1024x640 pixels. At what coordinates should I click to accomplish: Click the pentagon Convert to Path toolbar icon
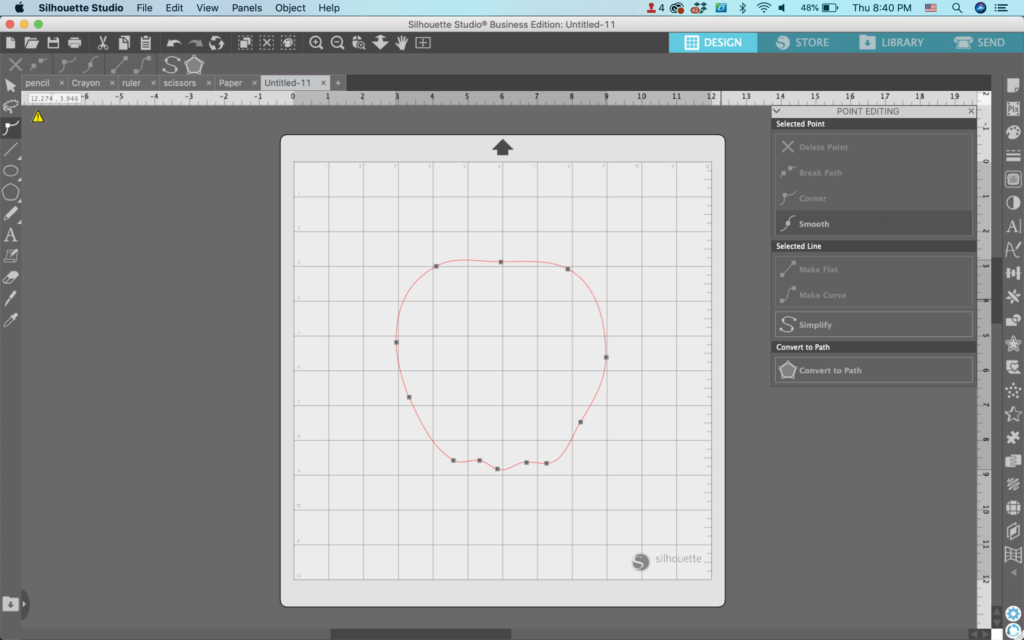click(194, 65)
